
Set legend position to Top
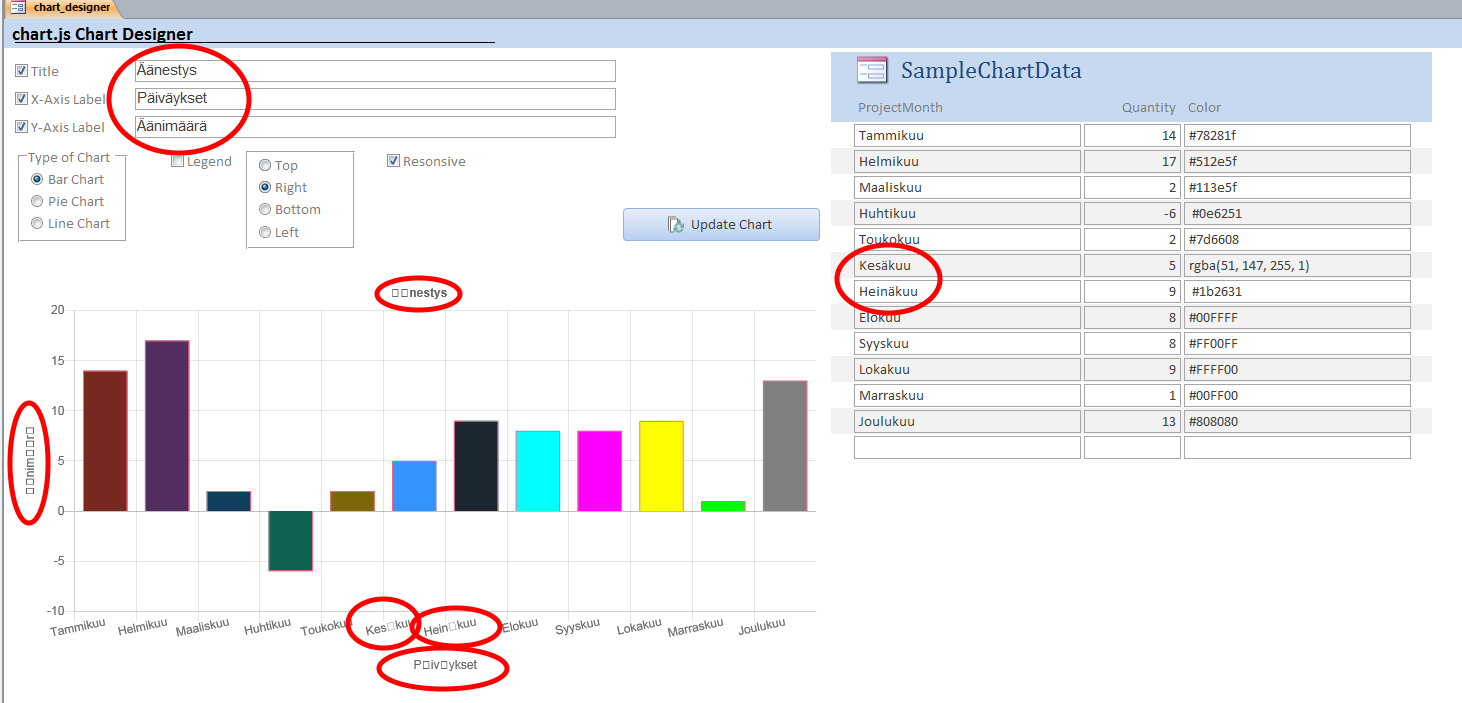coord(265,165)
